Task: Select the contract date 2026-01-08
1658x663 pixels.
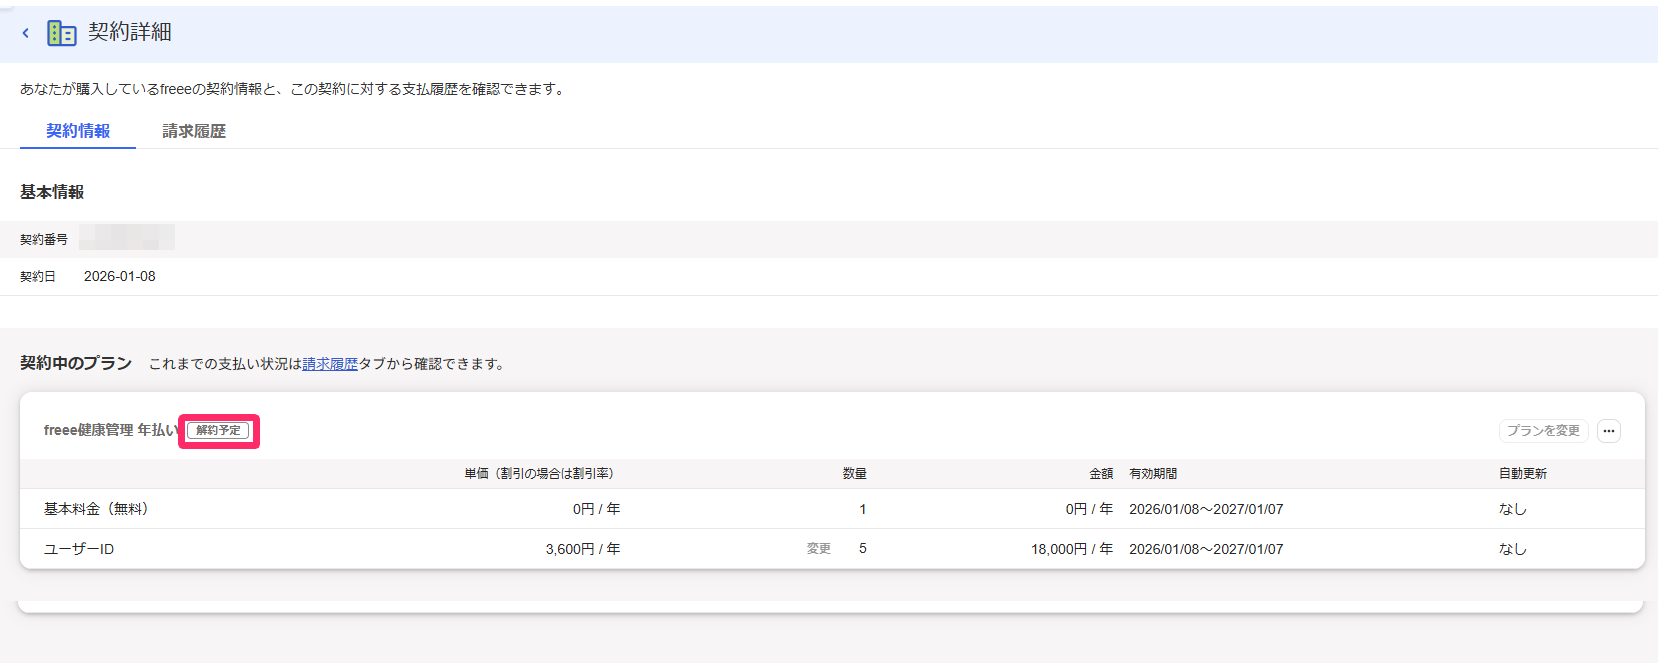Action: pyautogui.click(x=120, y=277)
